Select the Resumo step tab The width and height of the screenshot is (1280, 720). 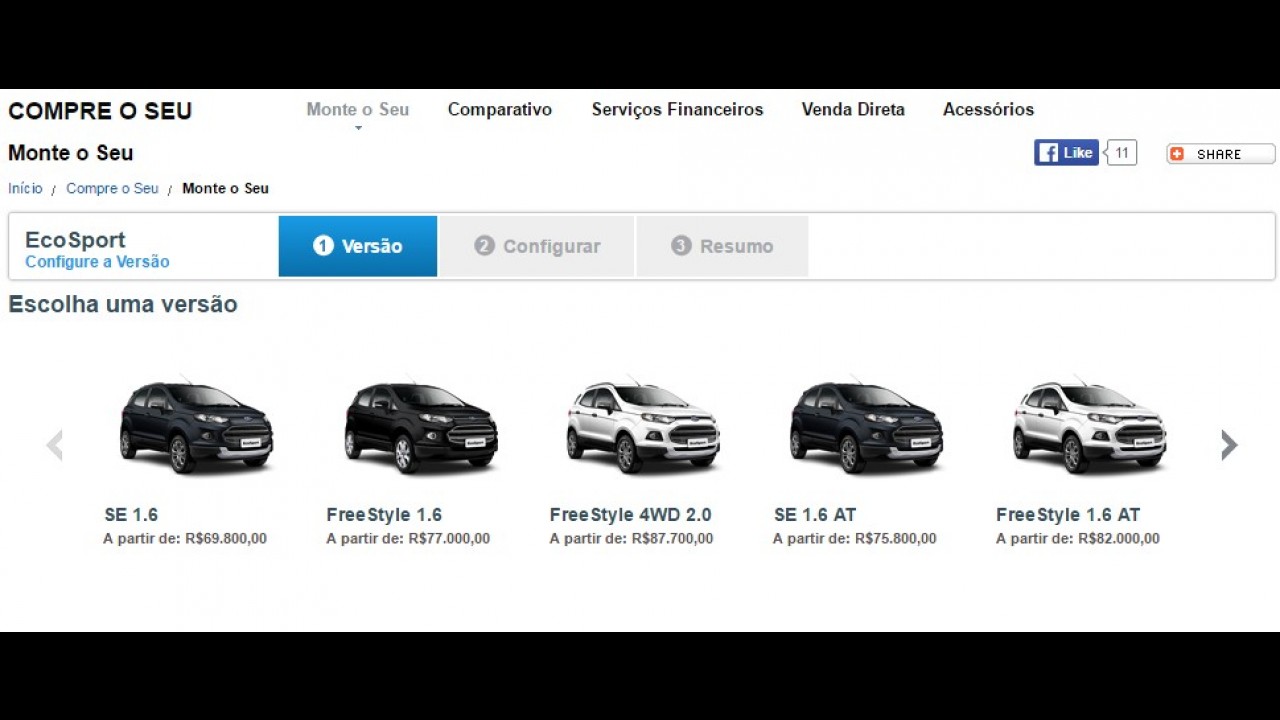(722, 246)
